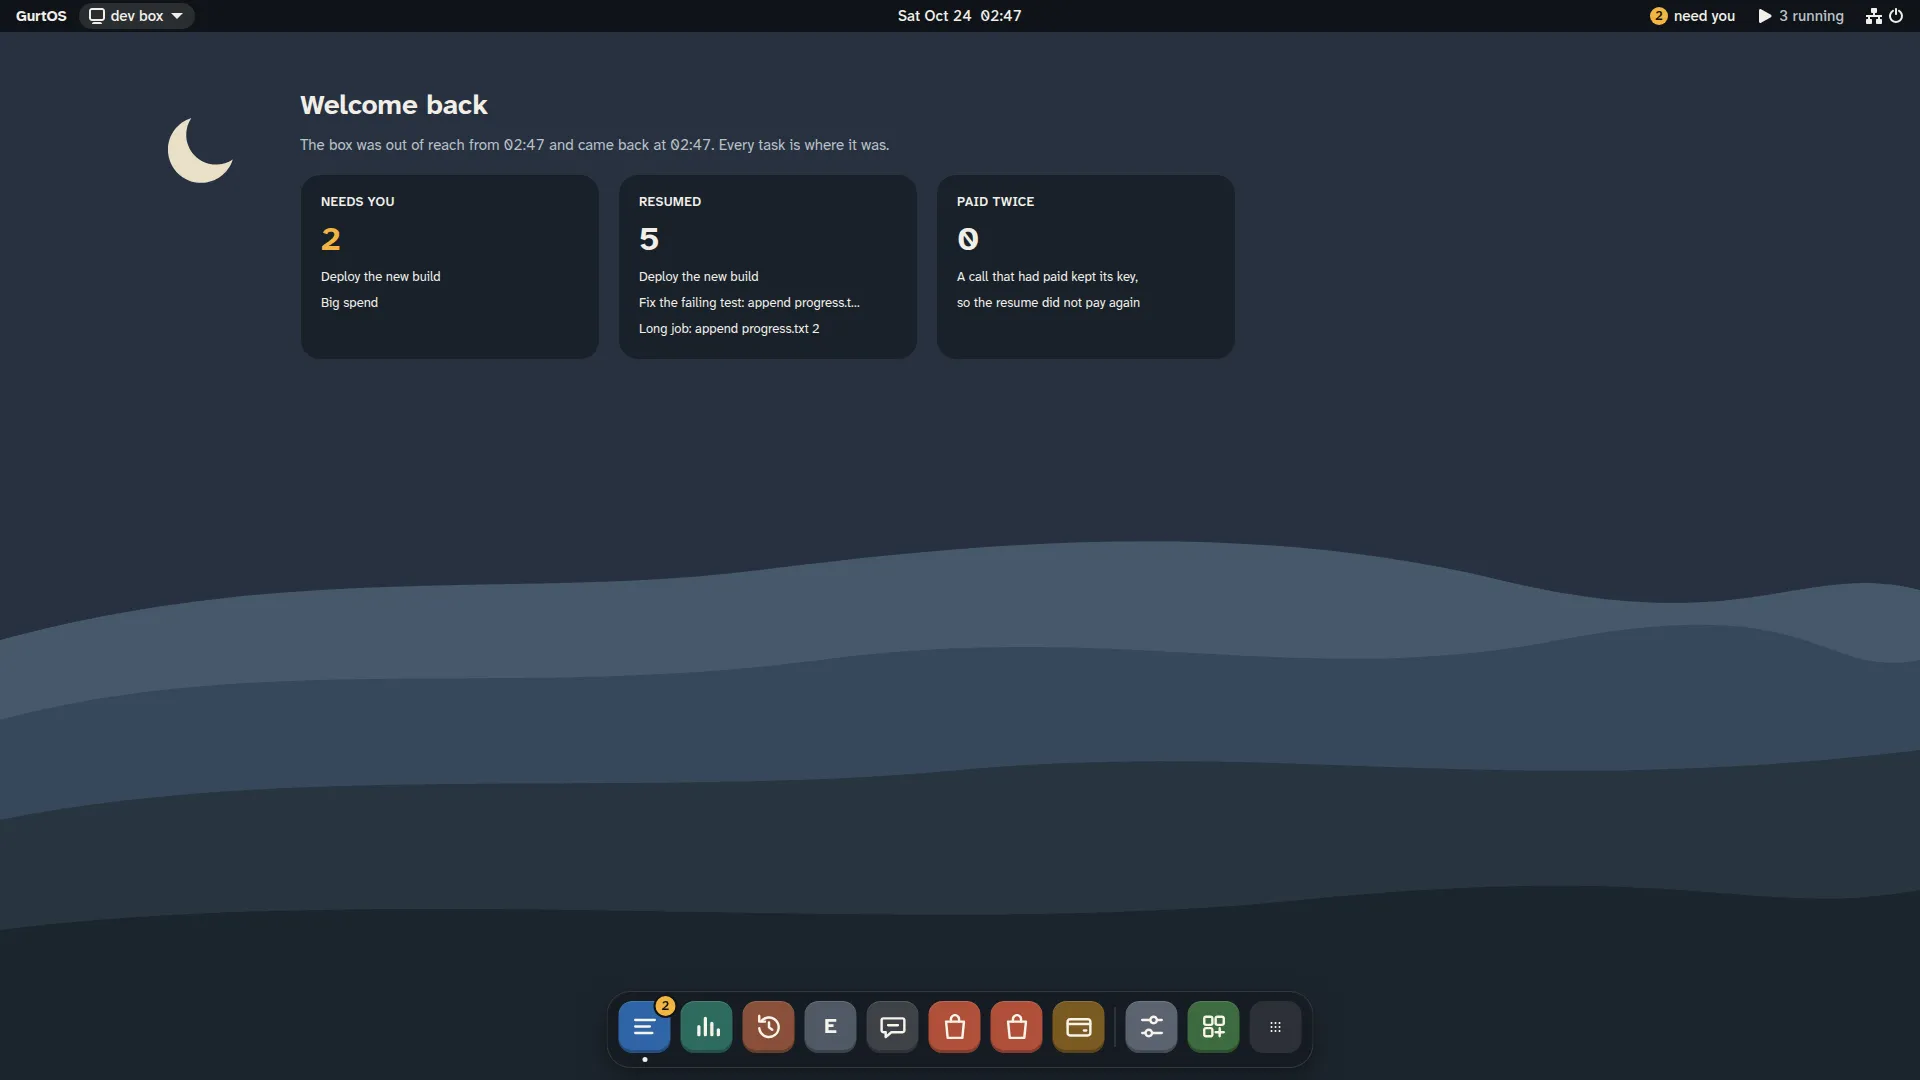Click the network icon in top bar
This screenshot has width=1920, height=1080.
coord(1874,16)
